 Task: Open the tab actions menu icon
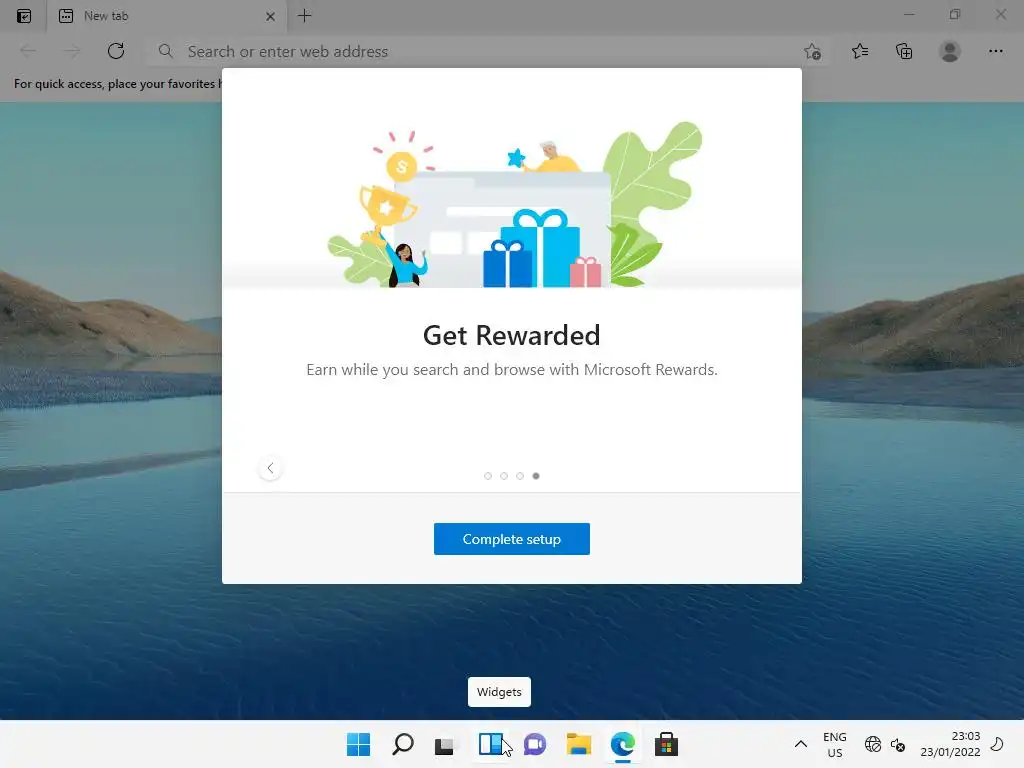tap(24, 16)
